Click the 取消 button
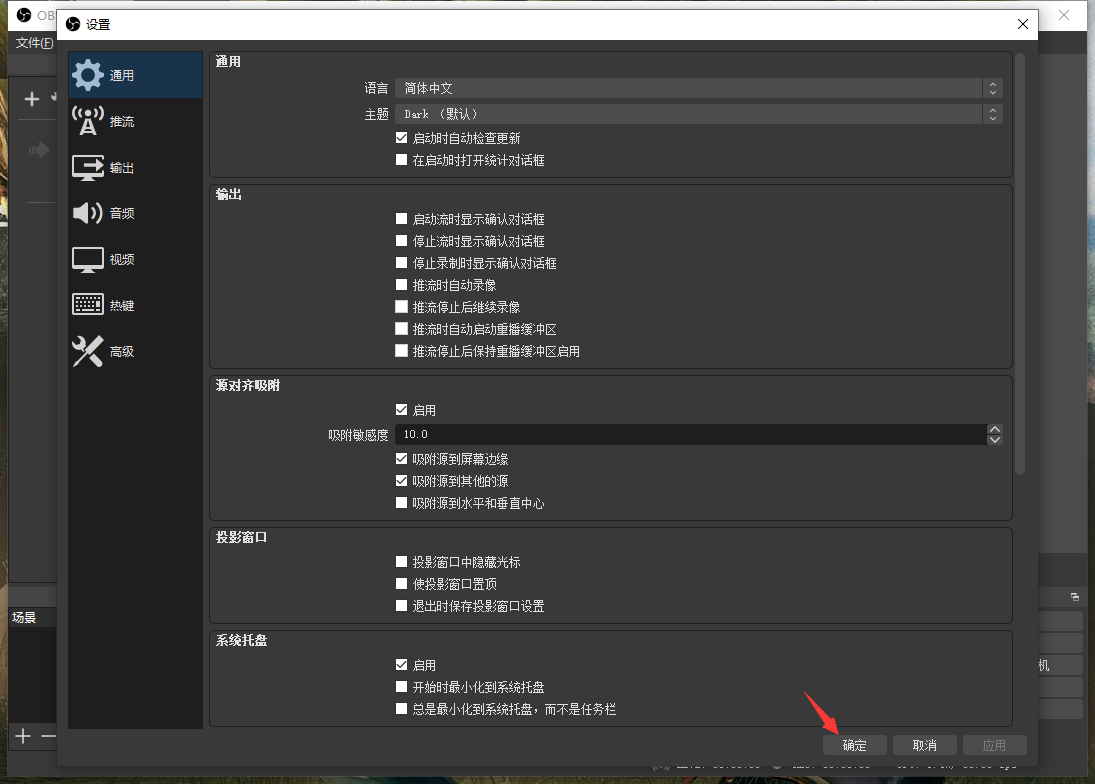This screenshot has height=784, width=1095. coord(924,745)
